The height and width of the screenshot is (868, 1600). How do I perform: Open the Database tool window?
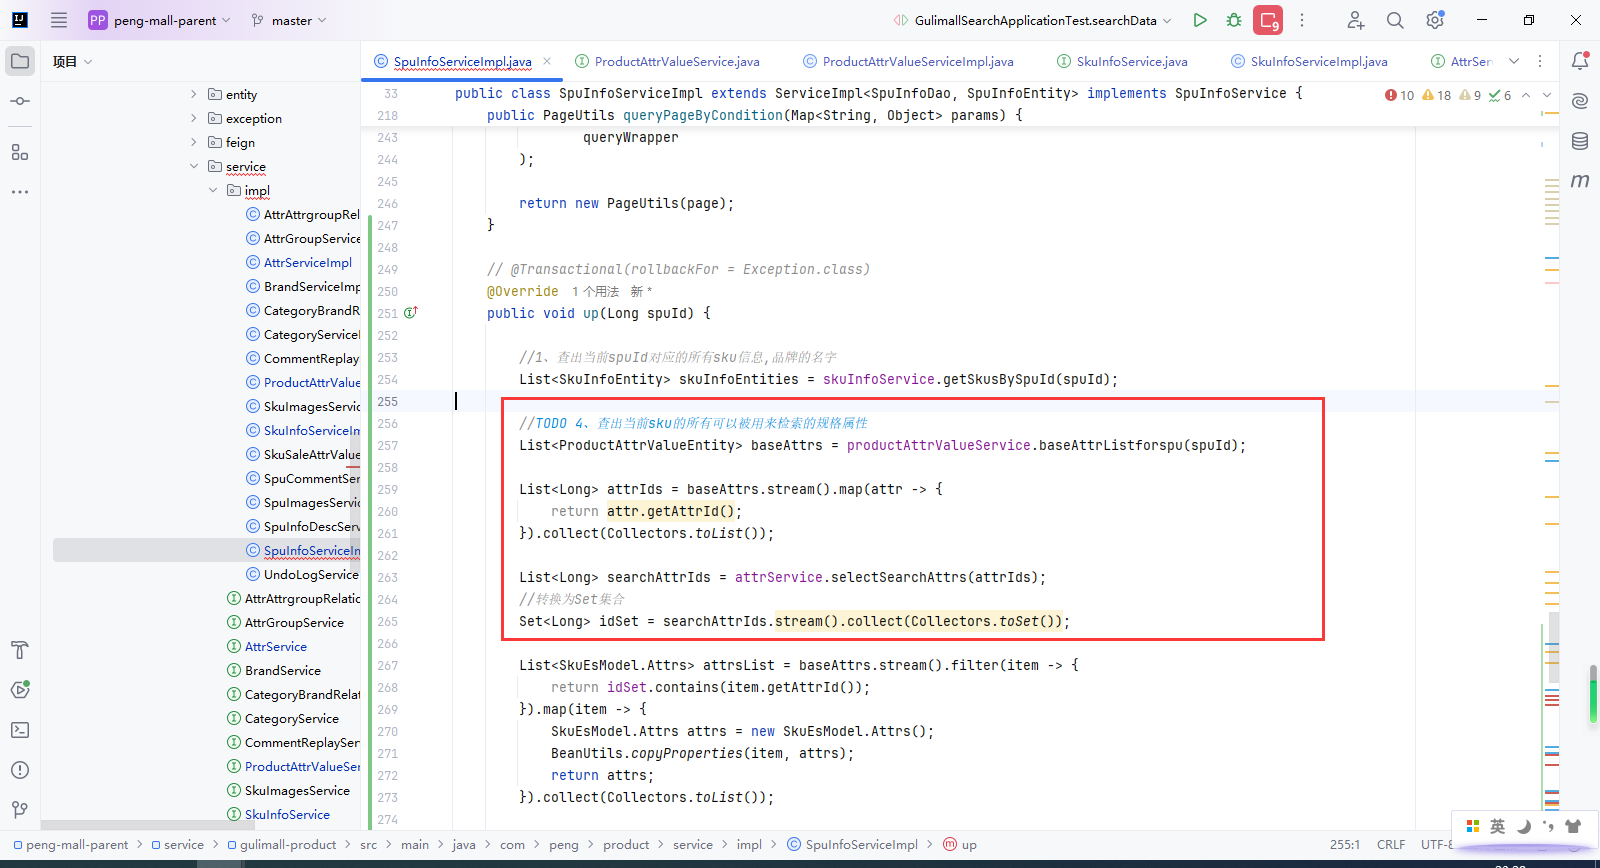[1580, 141]
